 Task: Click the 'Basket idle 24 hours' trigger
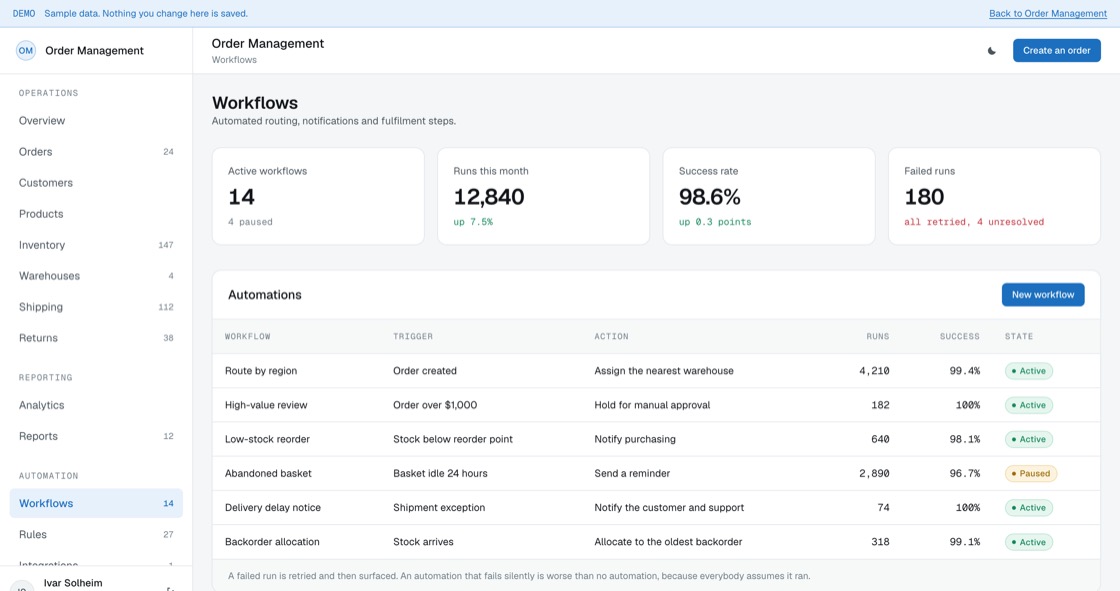(x=440, y=473)
